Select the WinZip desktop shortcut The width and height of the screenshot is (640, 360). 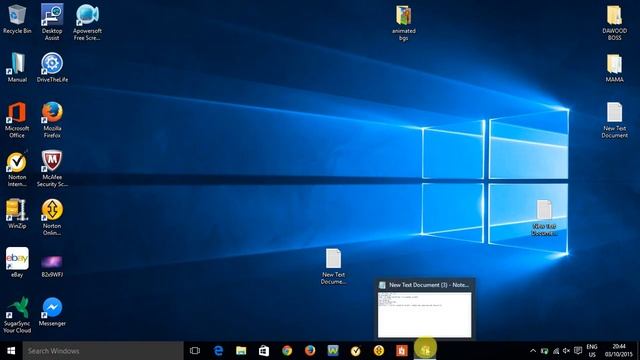17,214
